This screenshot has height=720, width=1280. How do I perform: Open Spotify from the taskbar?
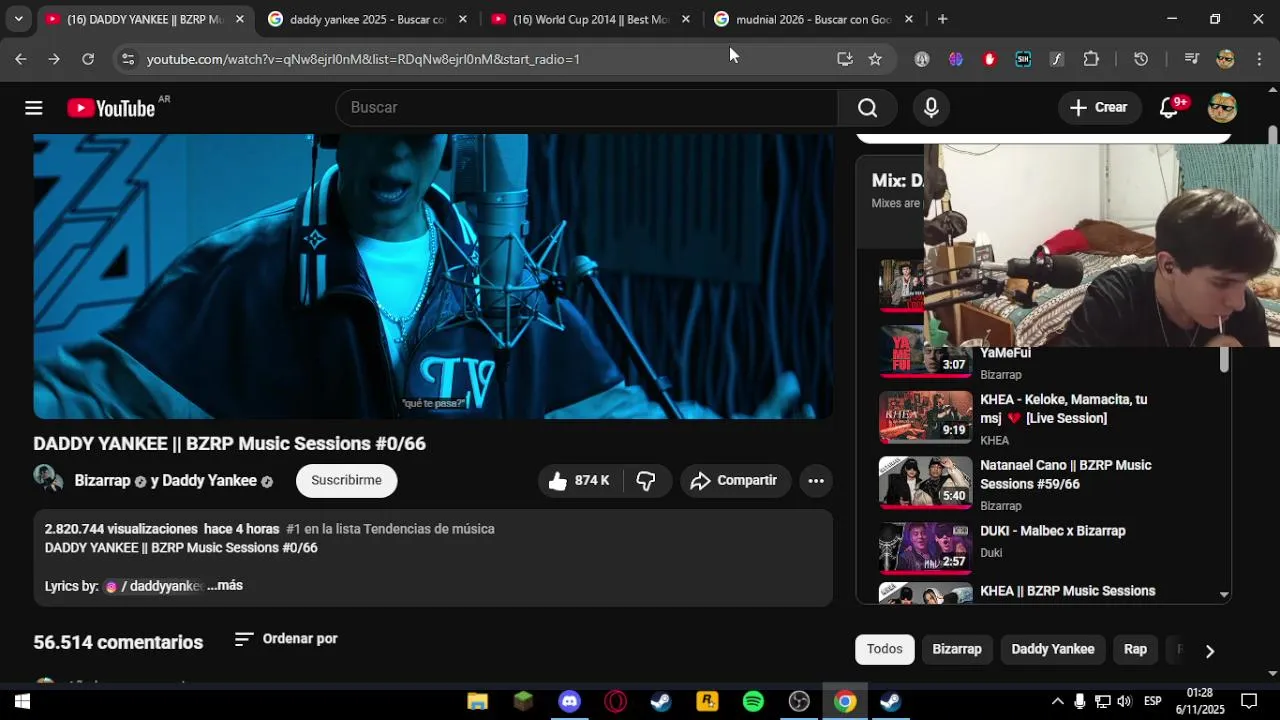[x=753, y=702]
